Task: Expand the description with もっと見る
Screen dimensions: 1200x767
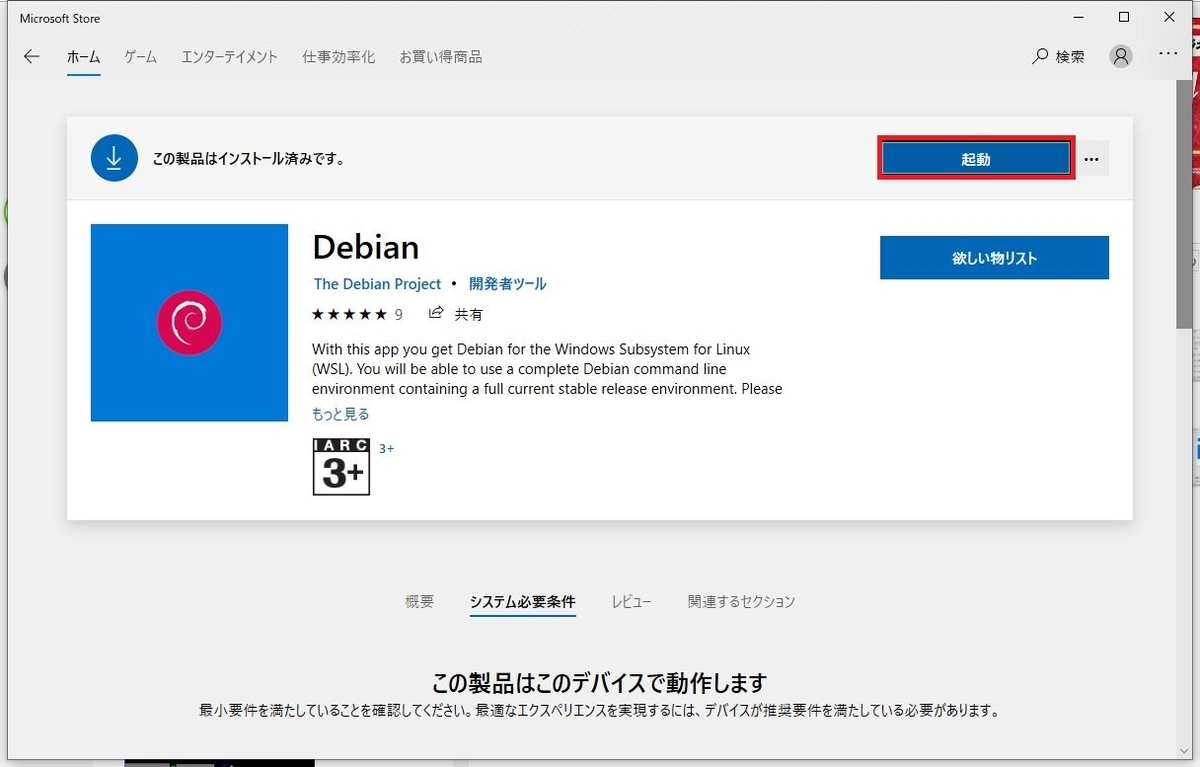Action: click(340, 413)
